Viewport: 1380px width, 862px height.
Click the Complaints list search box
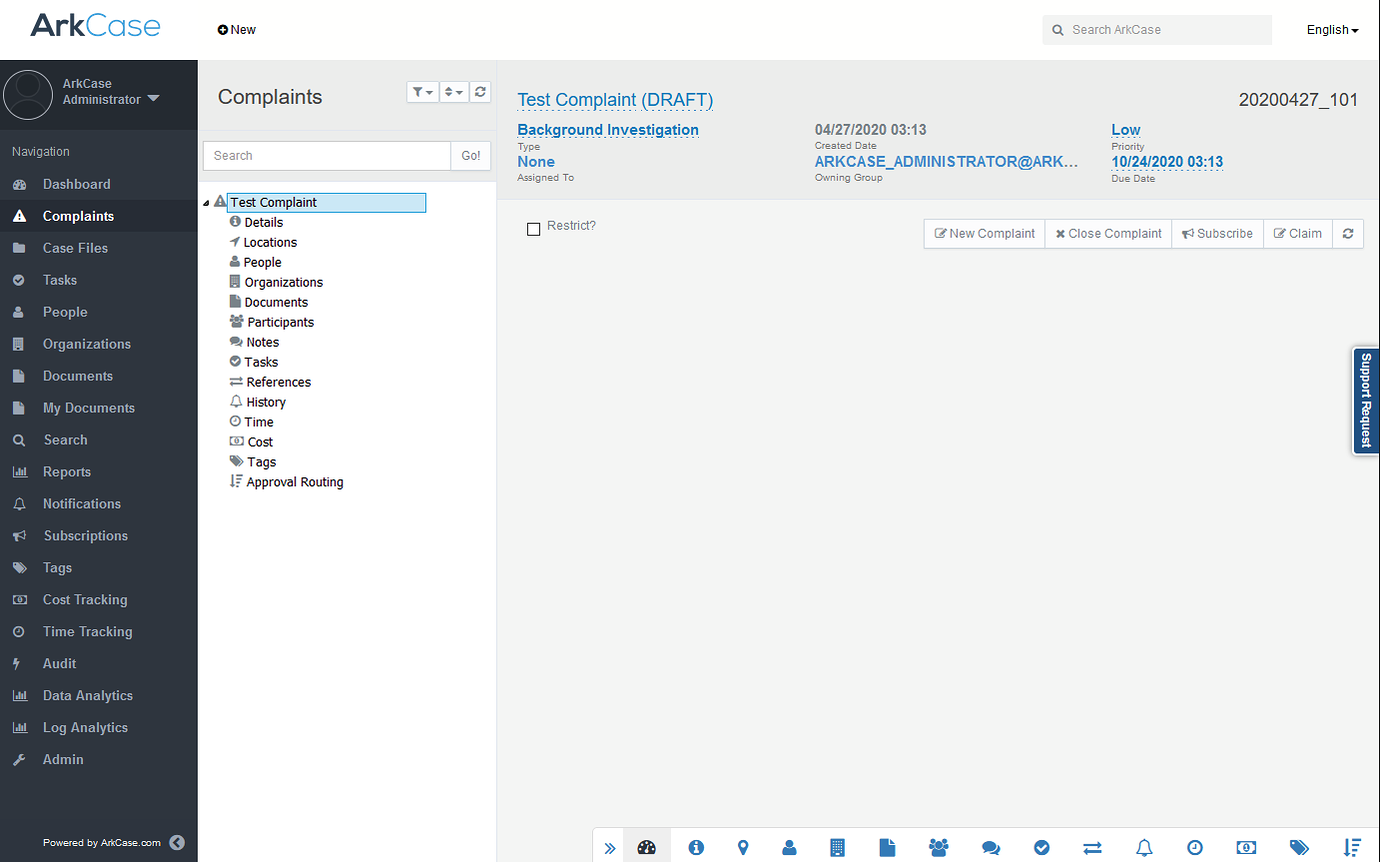pos(327,156)
